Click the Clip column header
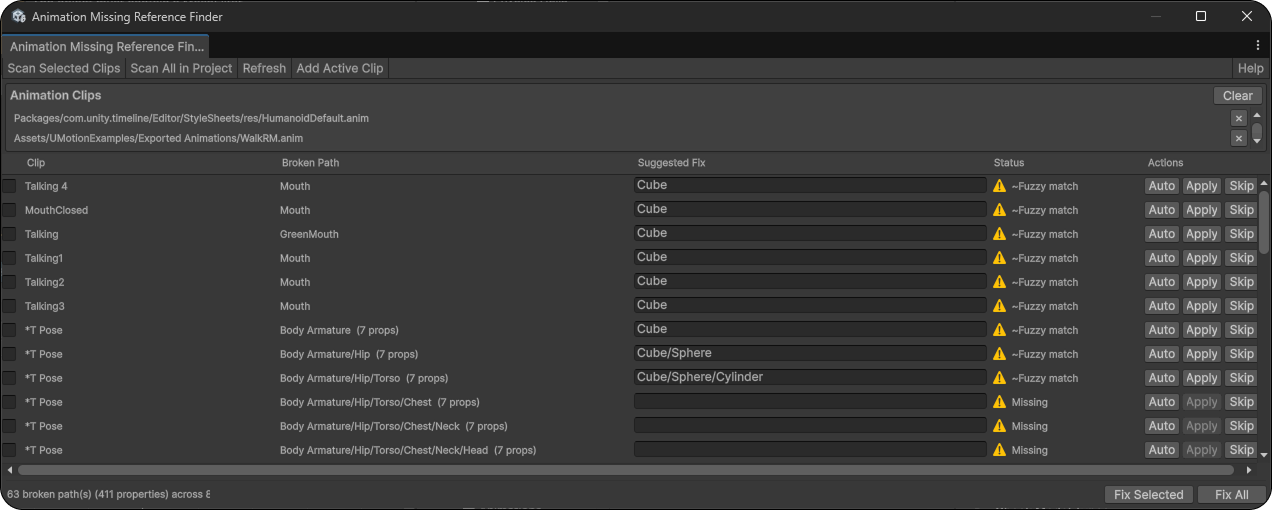 [x=36, y=162]
